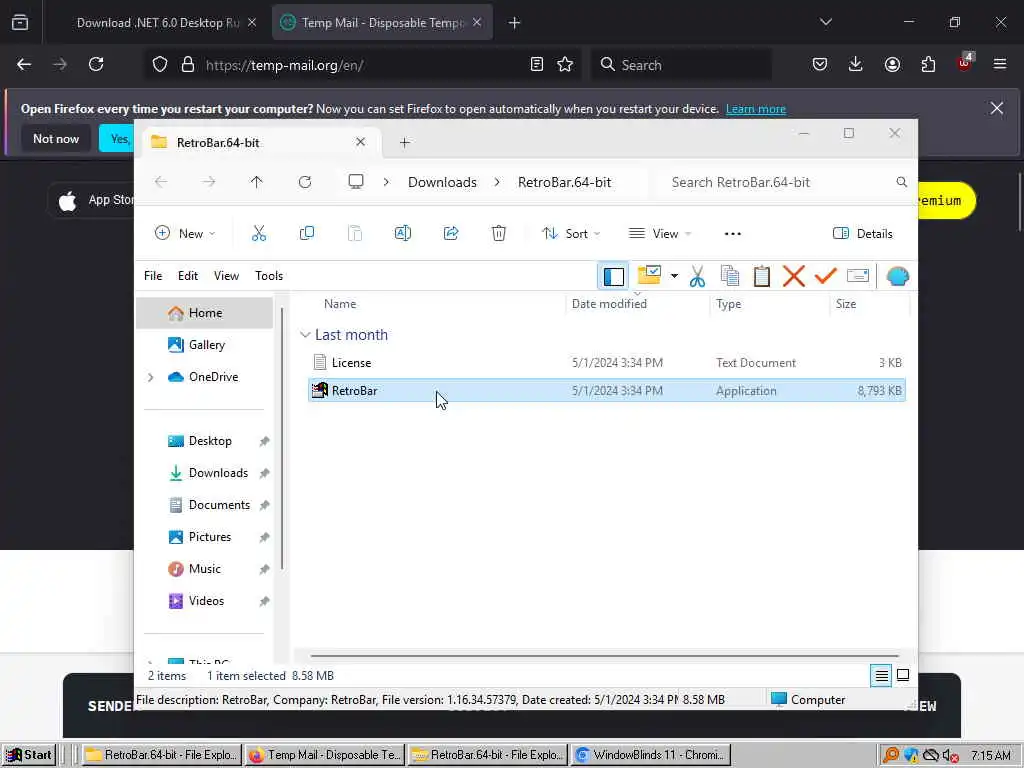Open the Sort options dropdown
Screen dimensions: 1024x768
(571, 233)
